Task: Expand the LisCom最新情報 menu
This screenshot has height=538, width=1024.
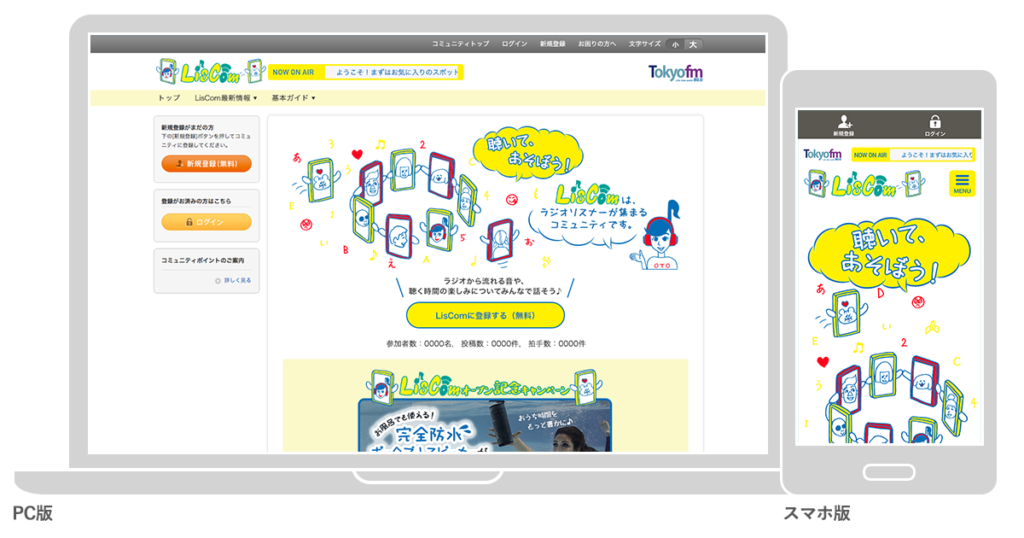Action: (225, 98)
